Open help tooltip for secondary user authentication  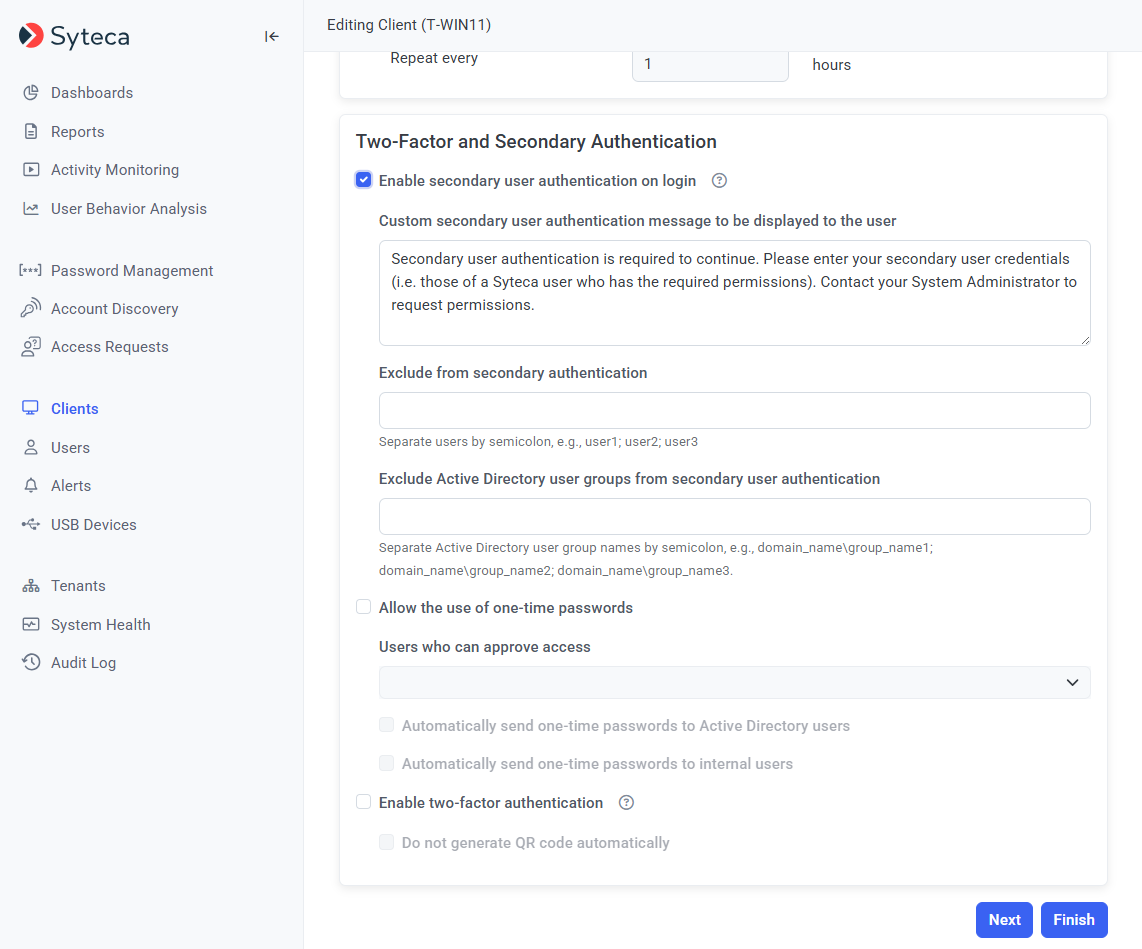click(x=719, y=181)
